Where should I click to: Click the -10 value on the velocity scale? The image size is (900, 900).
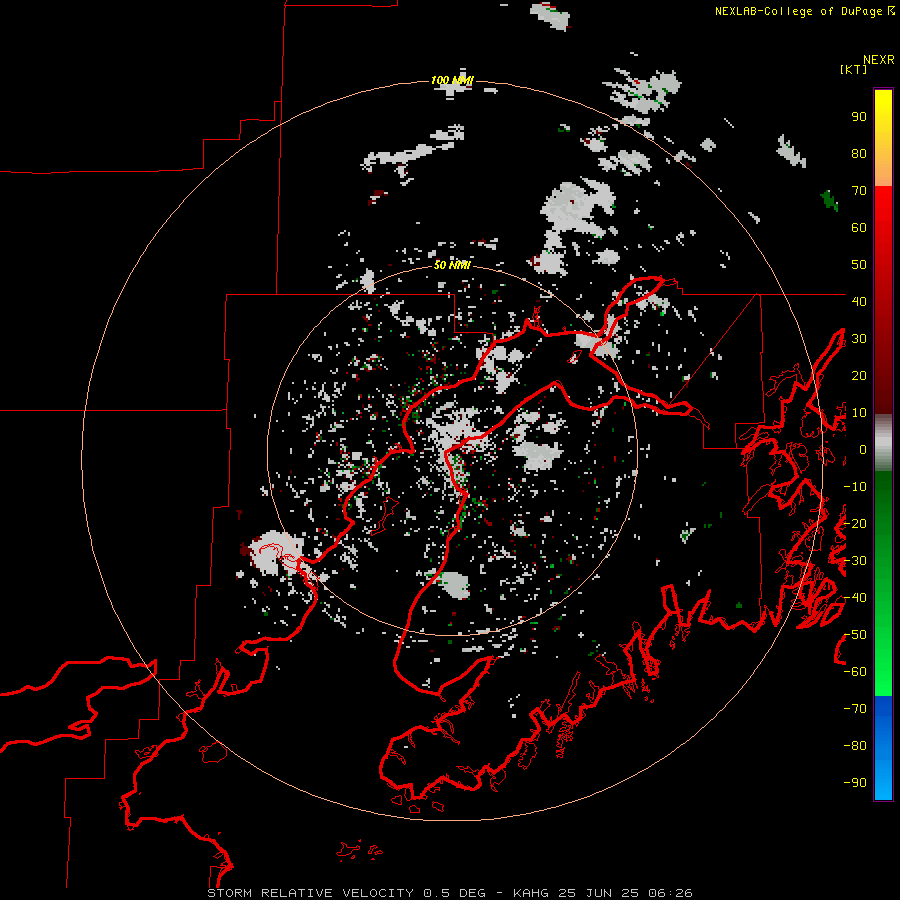coord(855,487)
